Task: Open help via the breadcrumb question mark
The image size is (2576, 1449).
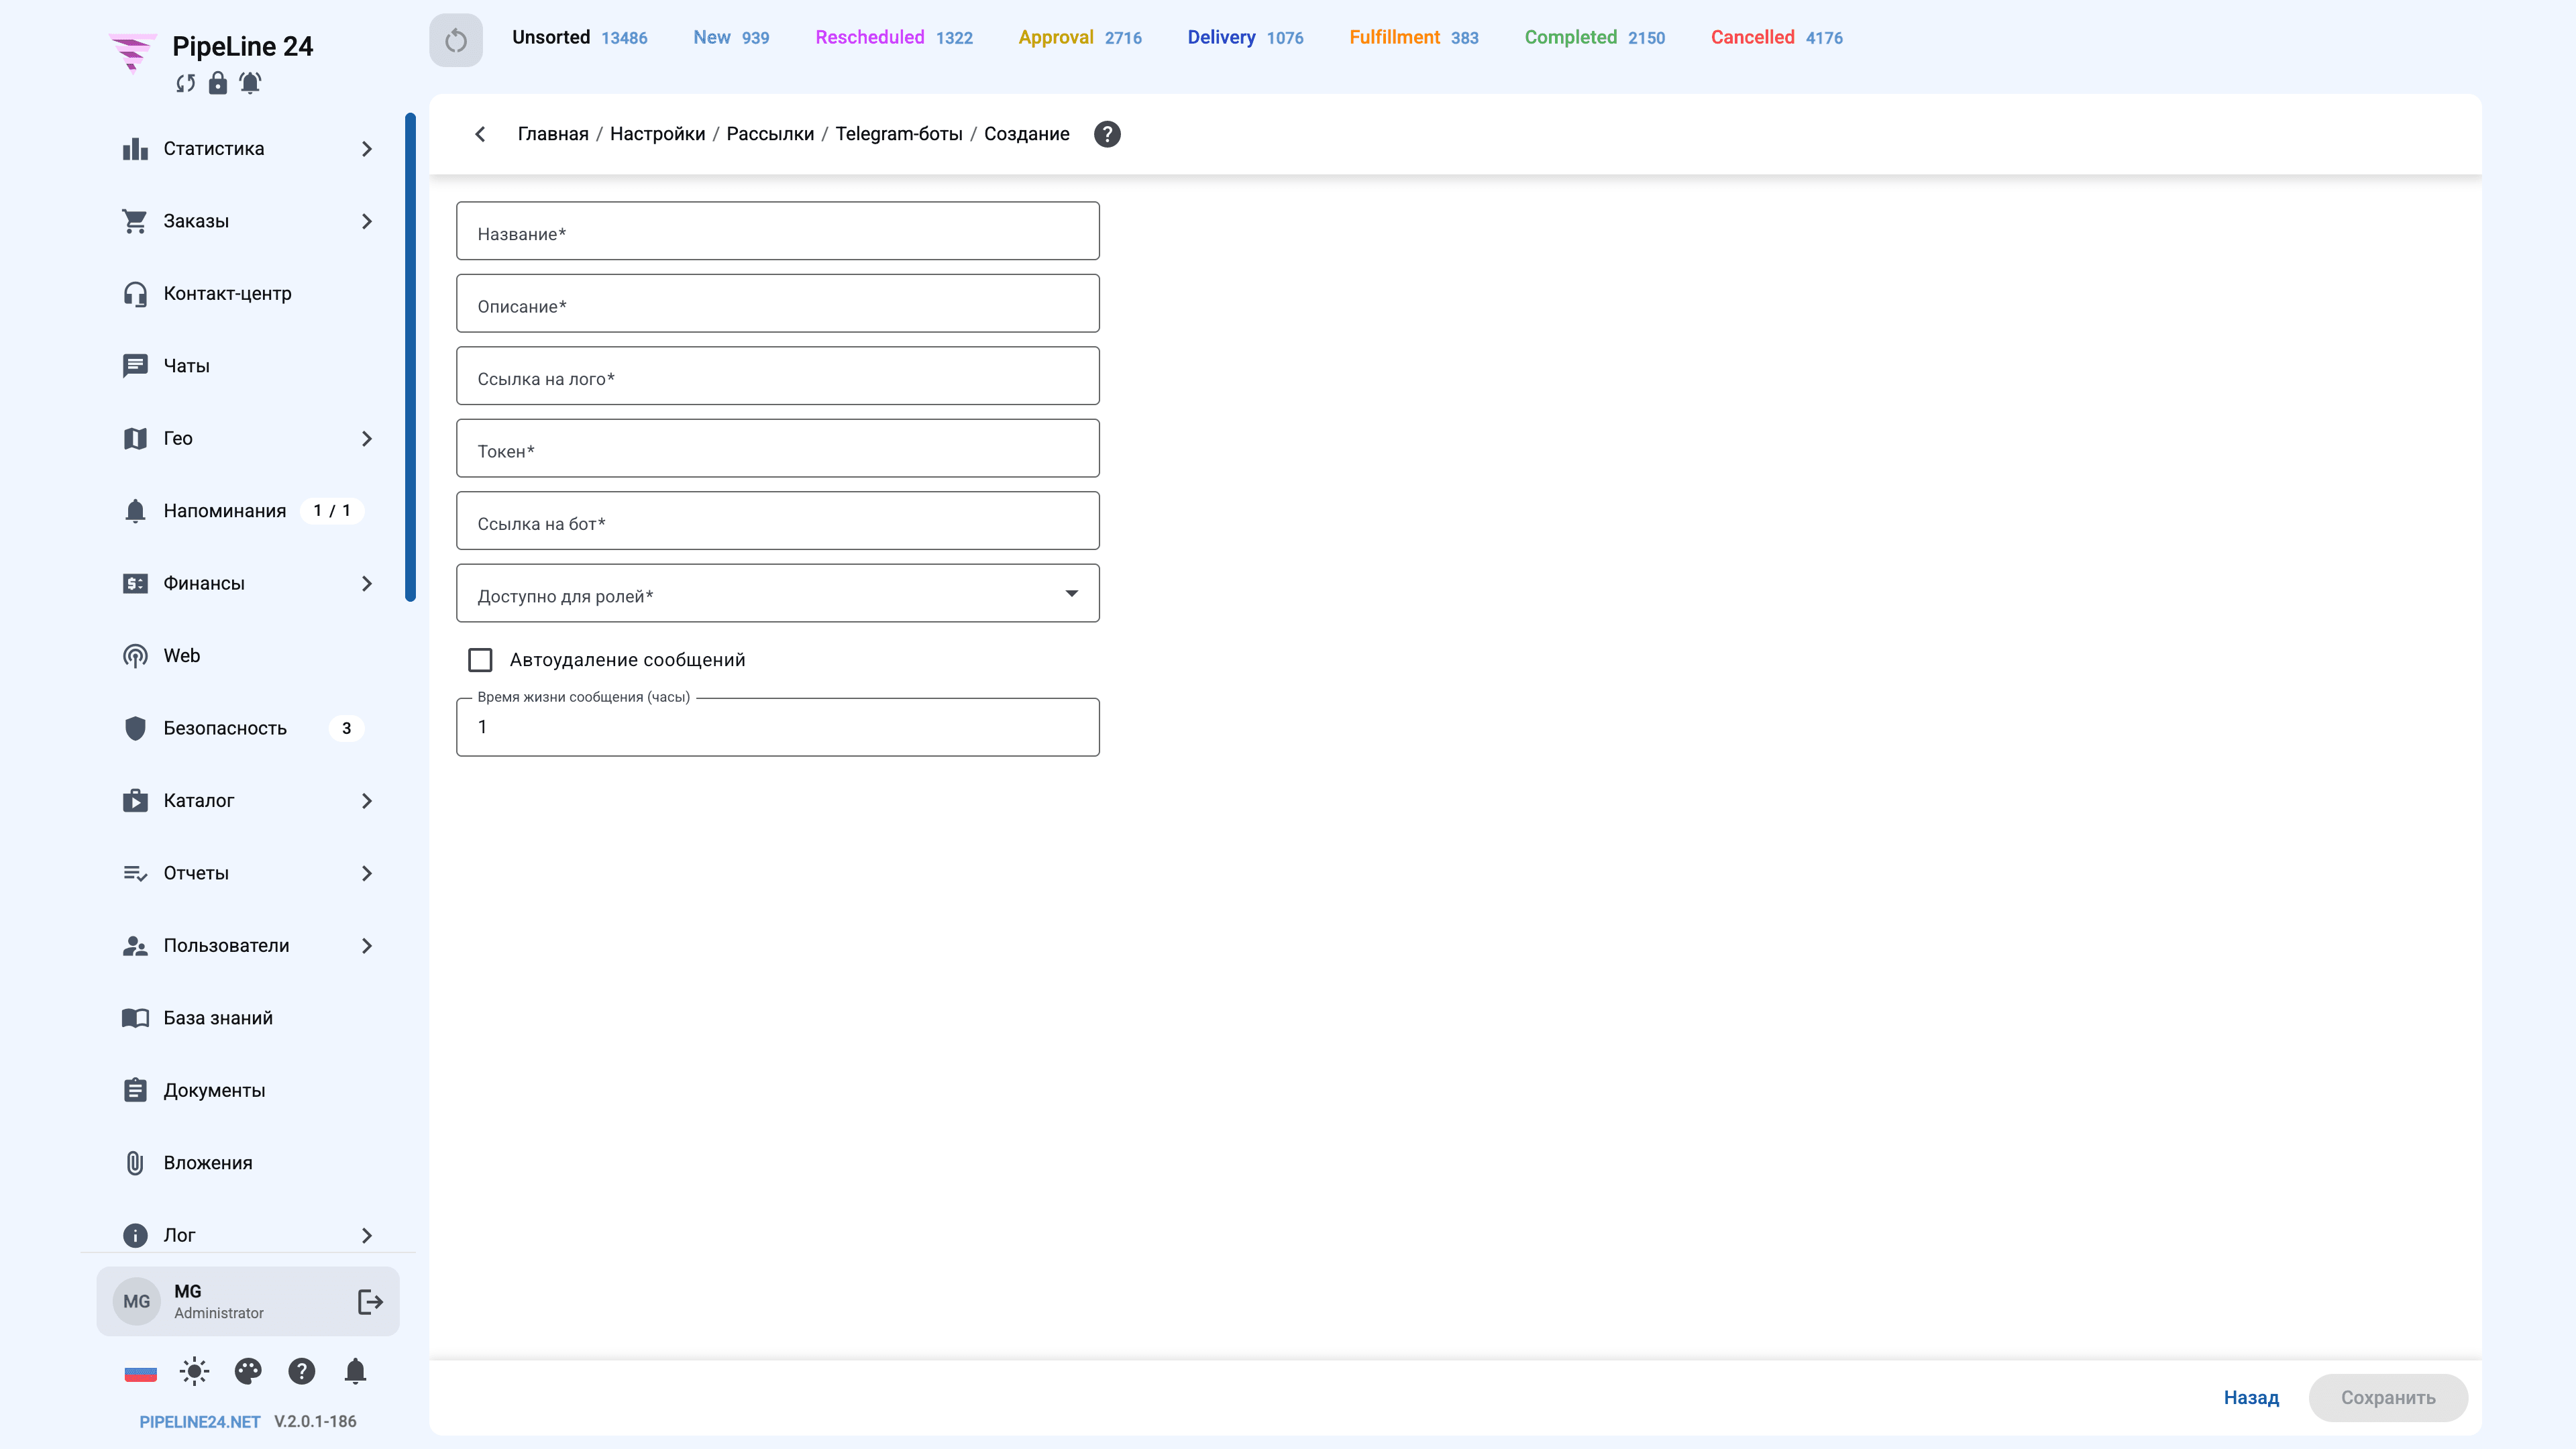Action: click(x=1107, y=134)
